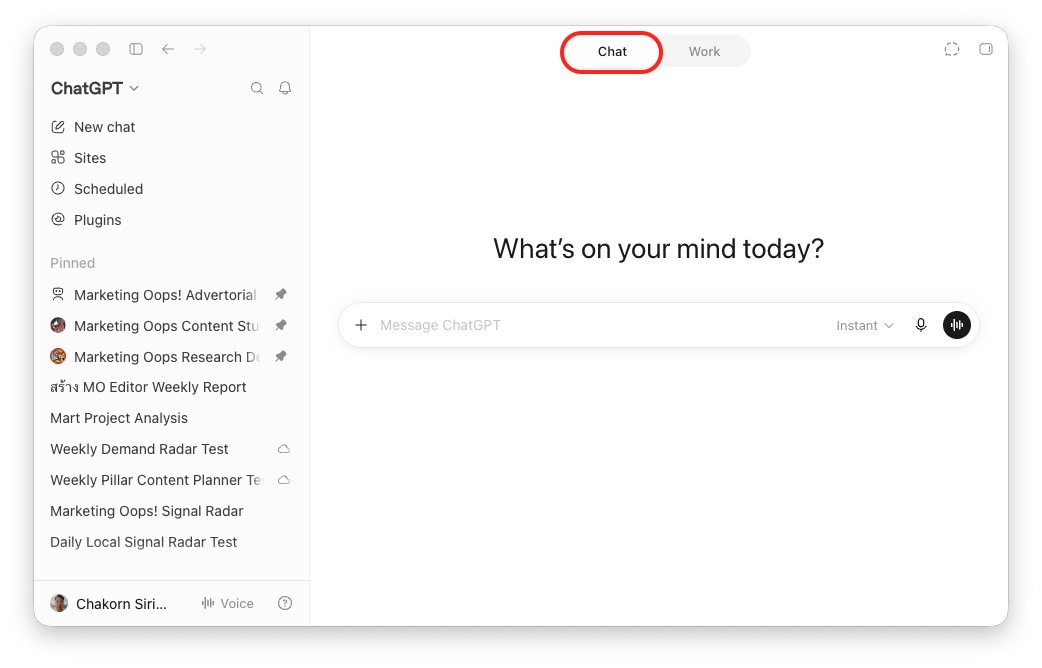Click the Voice button
The width and height of the screenshot is (1042, 668).
tap(227, 604)
